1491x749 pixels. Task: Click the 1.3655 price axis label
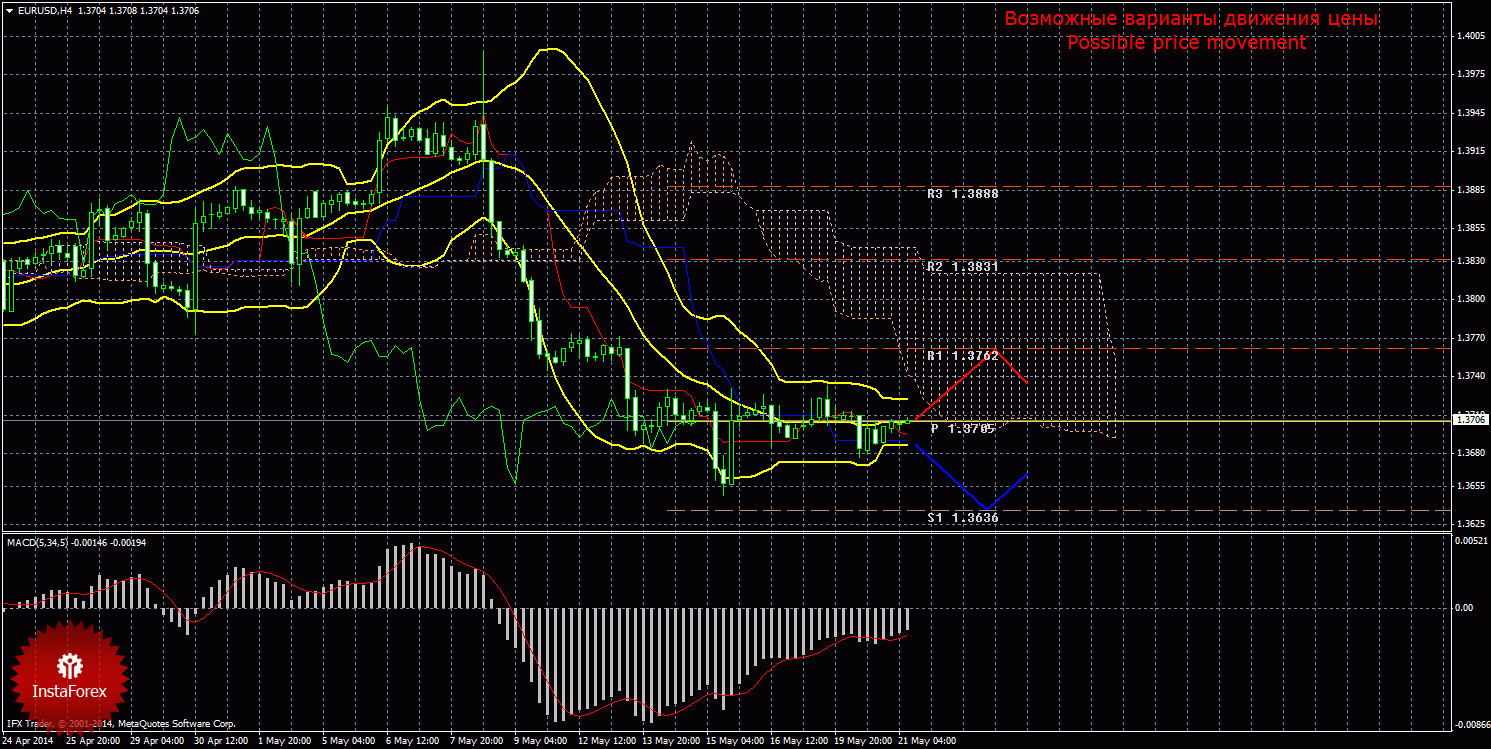(x=1470, y=486)
